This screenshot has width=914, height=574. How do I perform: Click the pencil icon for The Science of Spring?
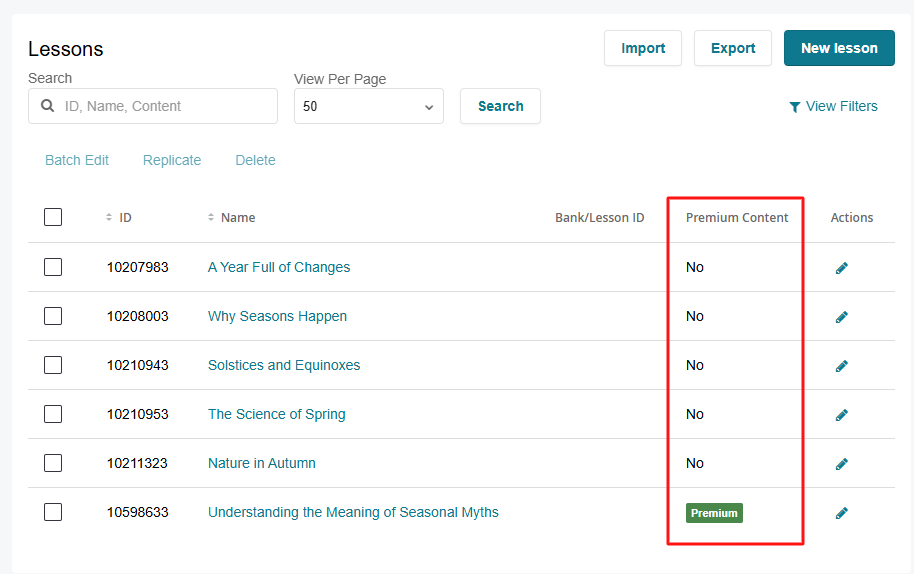tap(842, 415)
